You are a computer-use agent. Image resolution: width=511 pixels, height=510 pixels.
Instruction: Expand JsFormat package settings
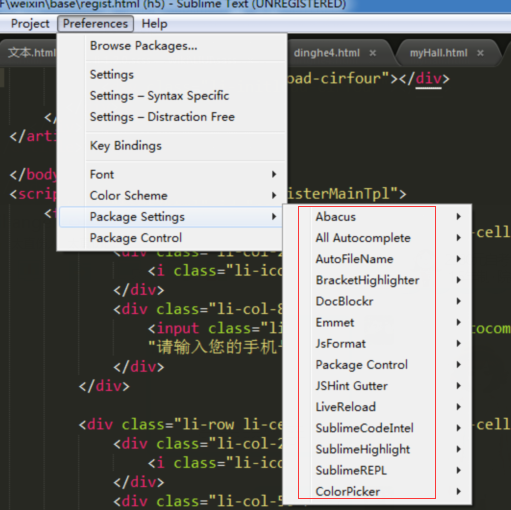pos(377,344)
